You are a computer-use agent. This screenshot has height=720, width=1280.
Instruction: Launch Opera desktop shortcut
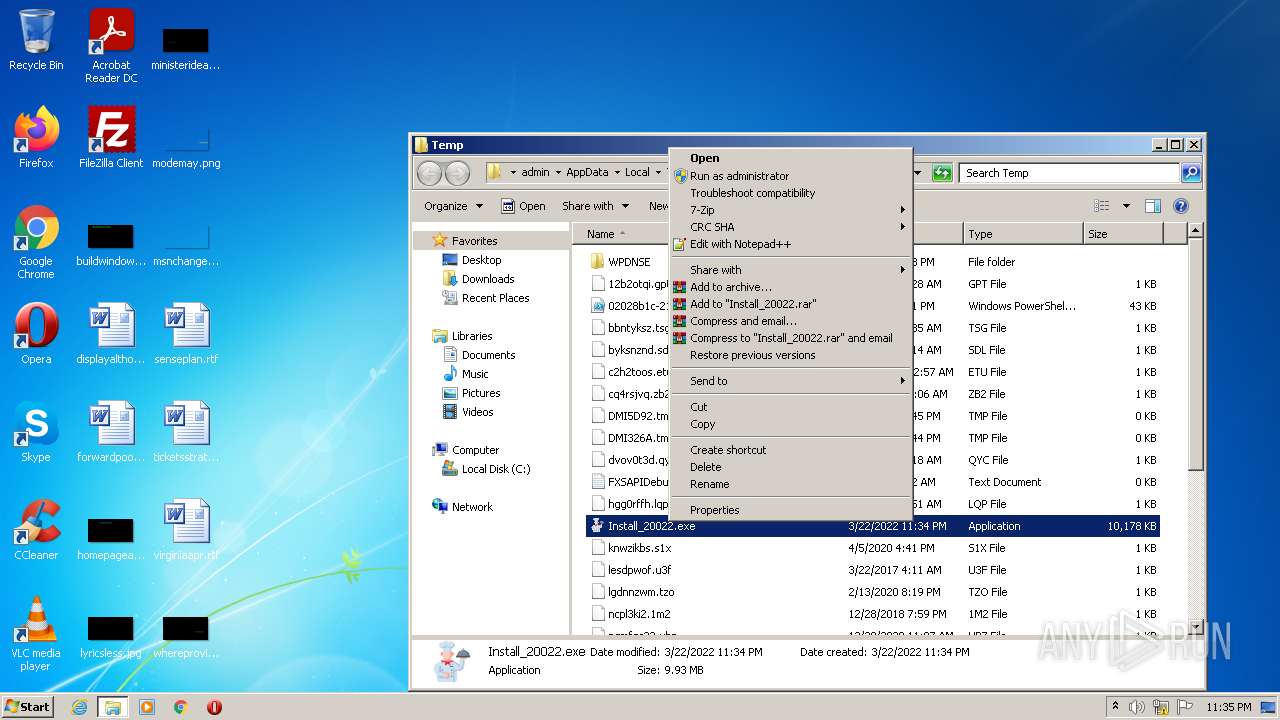[36, 334]
